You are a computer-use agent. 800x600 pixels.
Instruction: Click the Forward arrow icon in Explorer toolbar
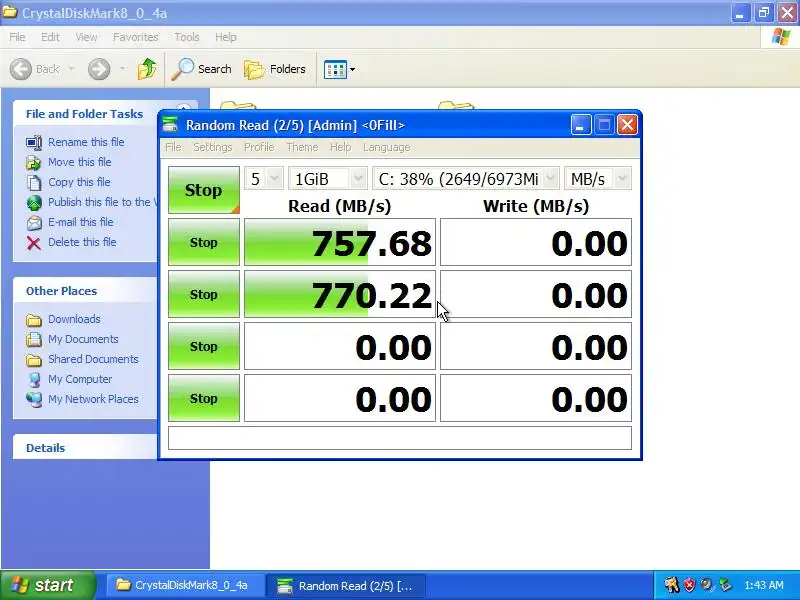click(99, 69)
